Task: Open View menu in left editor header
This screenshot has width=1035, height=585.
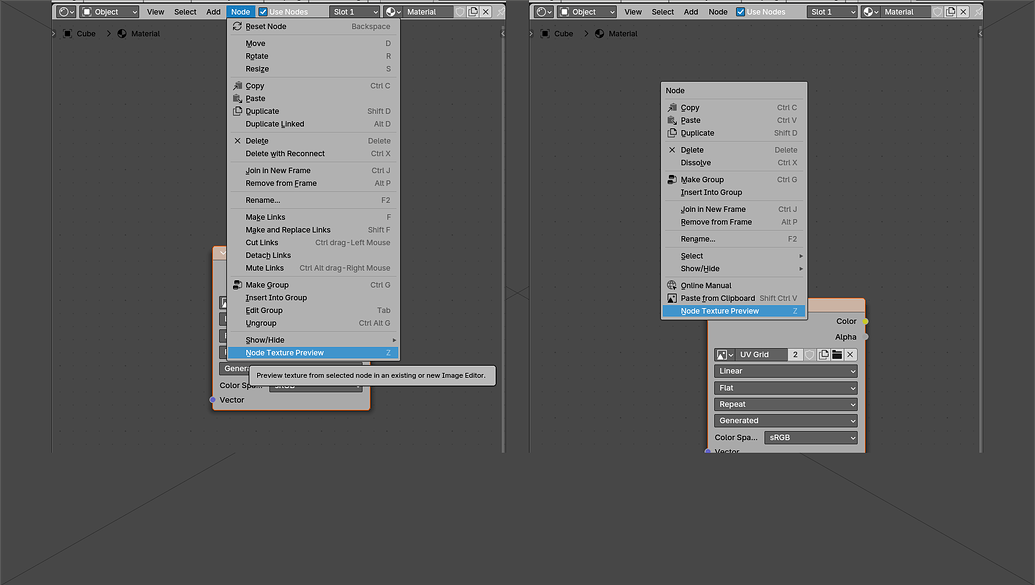Action: [156, 12]
